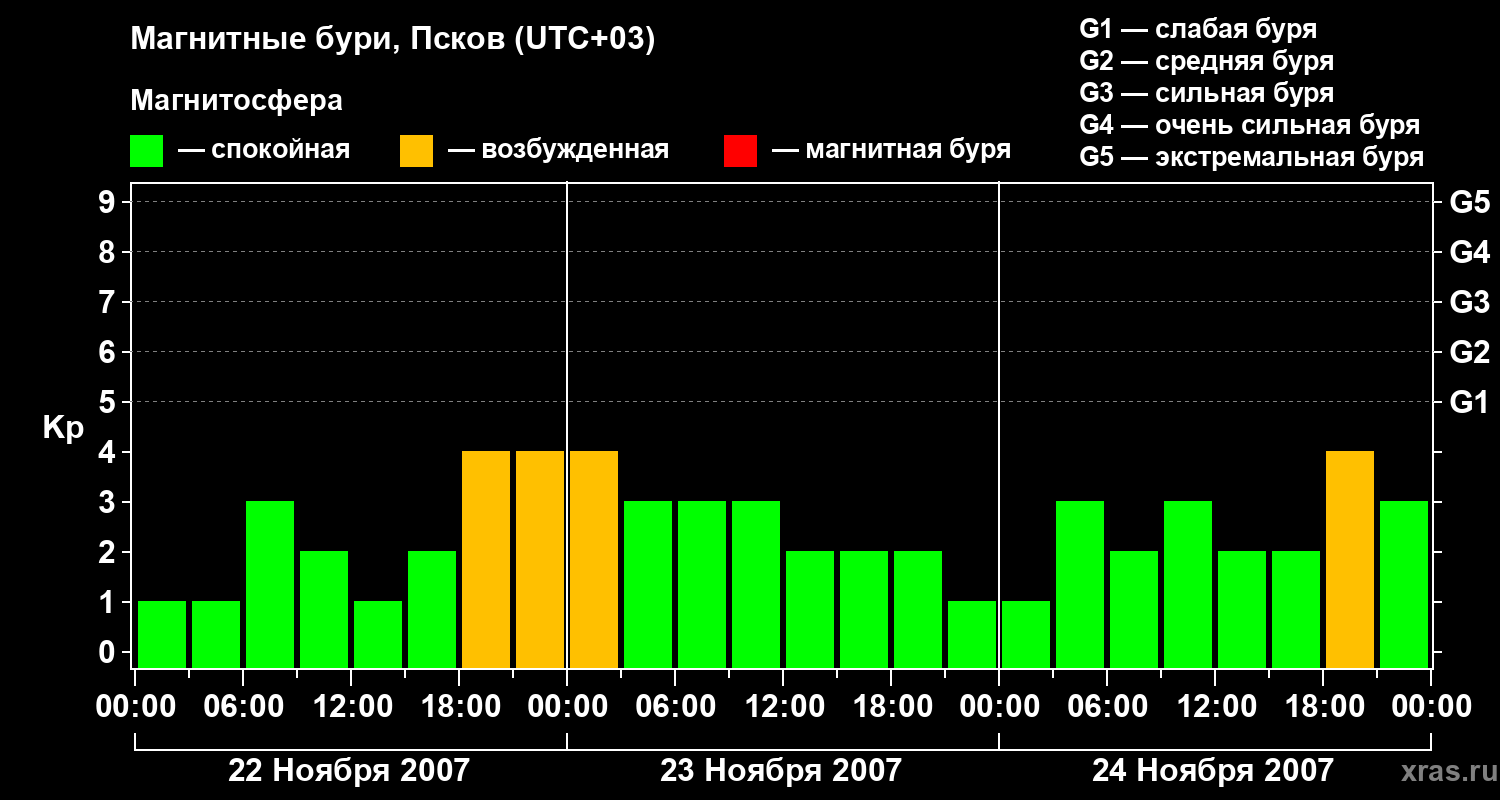Click the 'G1 — слабая буря' description

coord(1198,29)
